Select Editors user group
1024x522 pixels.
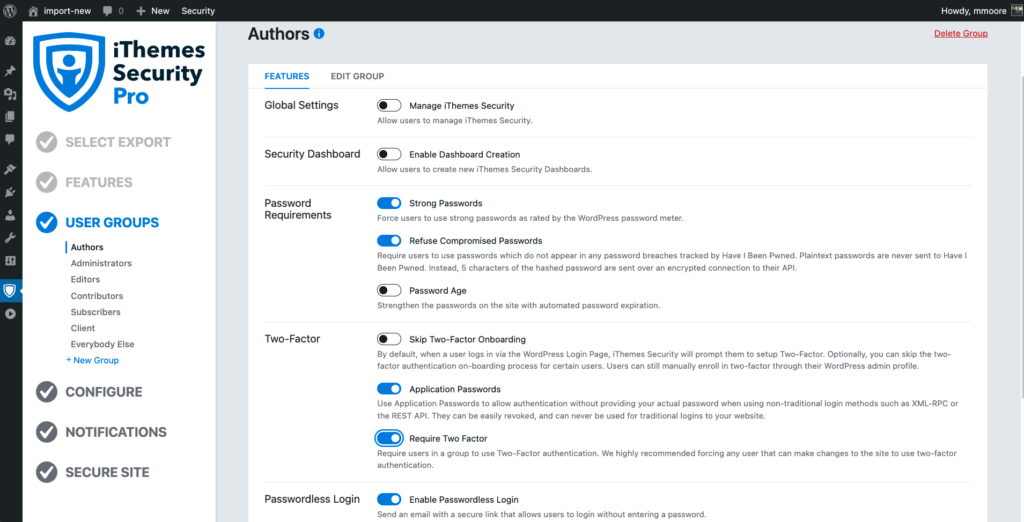[x=86, y=279]
